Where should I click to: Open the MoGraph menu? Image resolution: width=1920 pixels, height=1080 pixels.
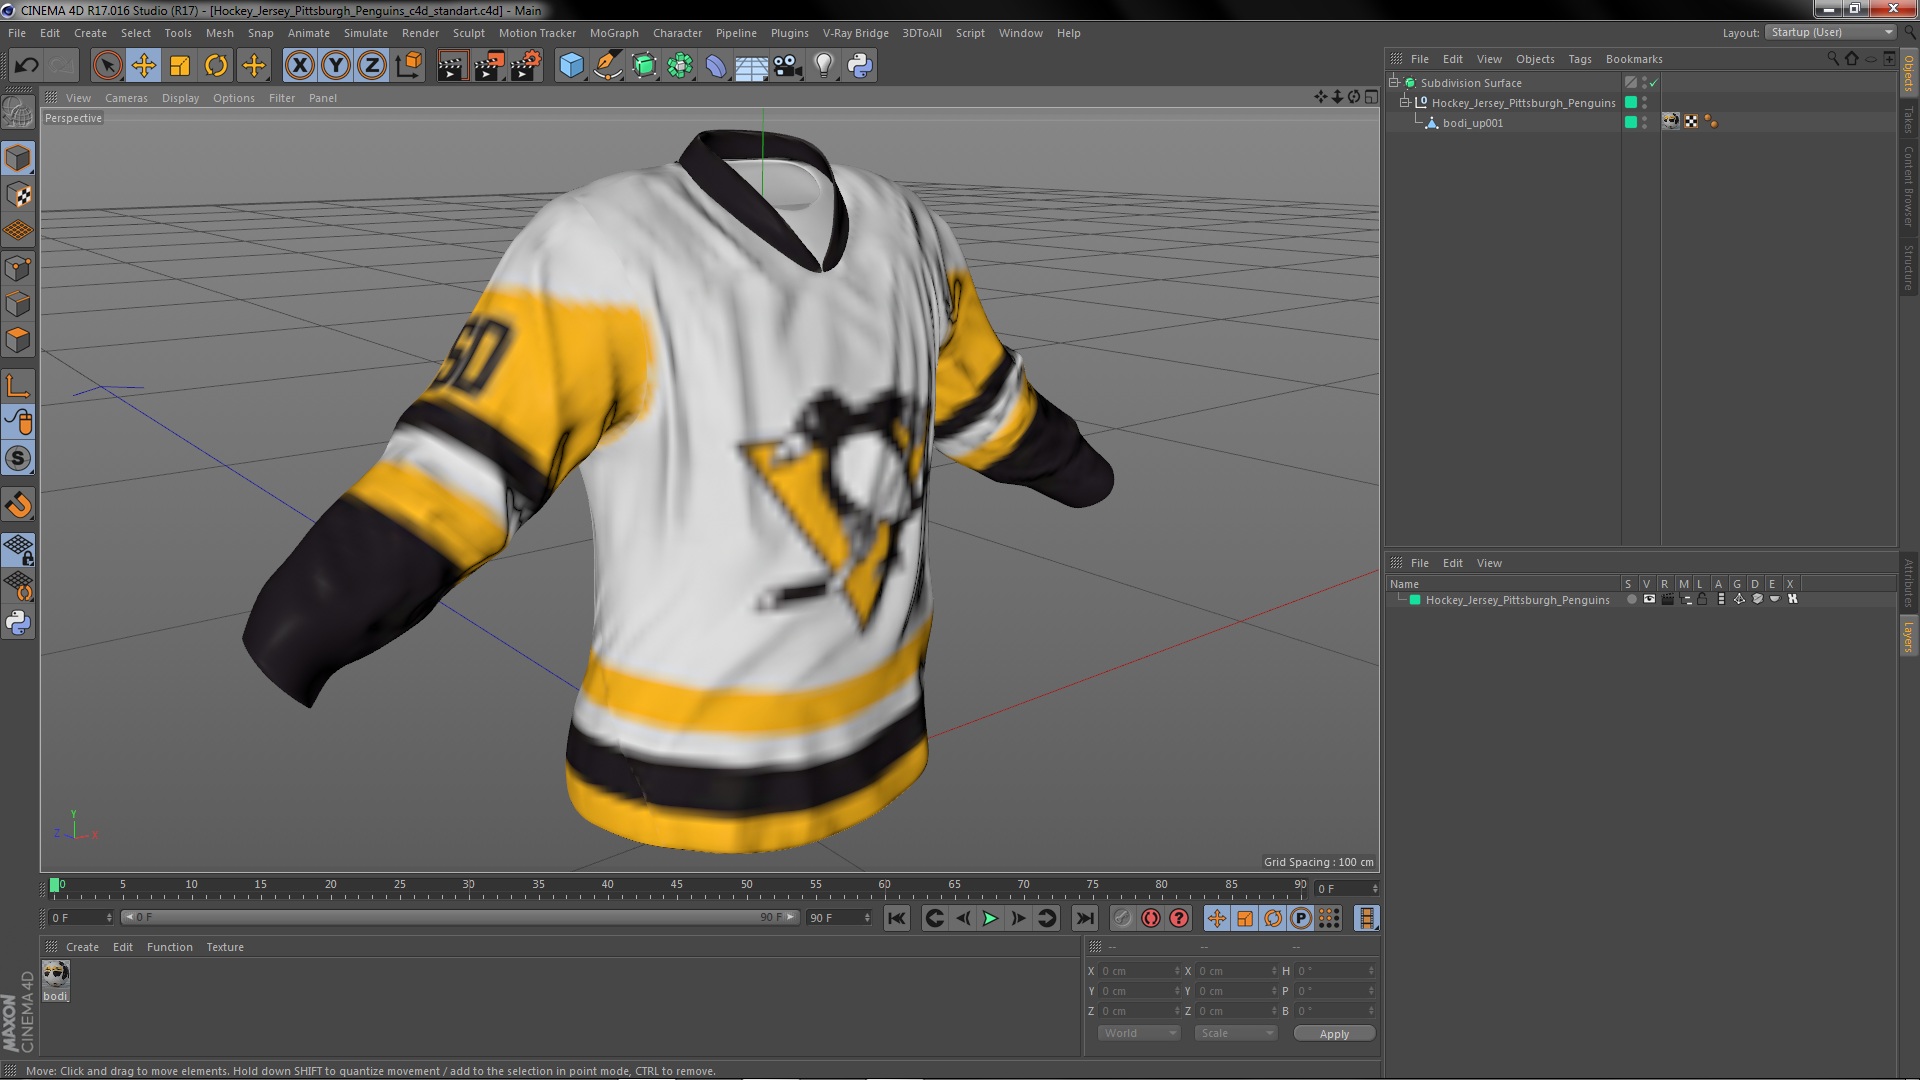614,33
